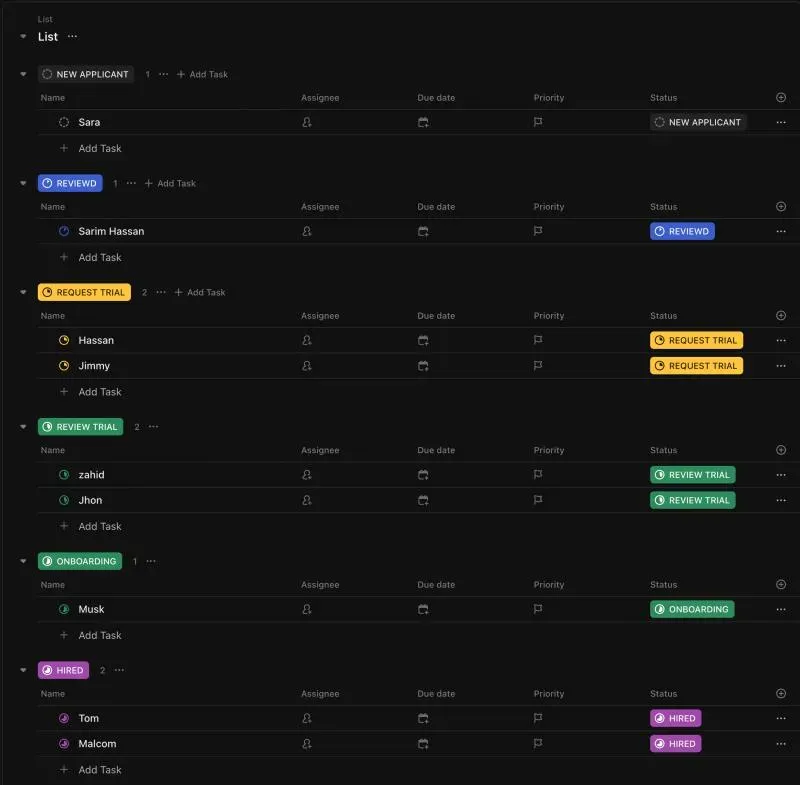Open the zahid task

(91, 475)
